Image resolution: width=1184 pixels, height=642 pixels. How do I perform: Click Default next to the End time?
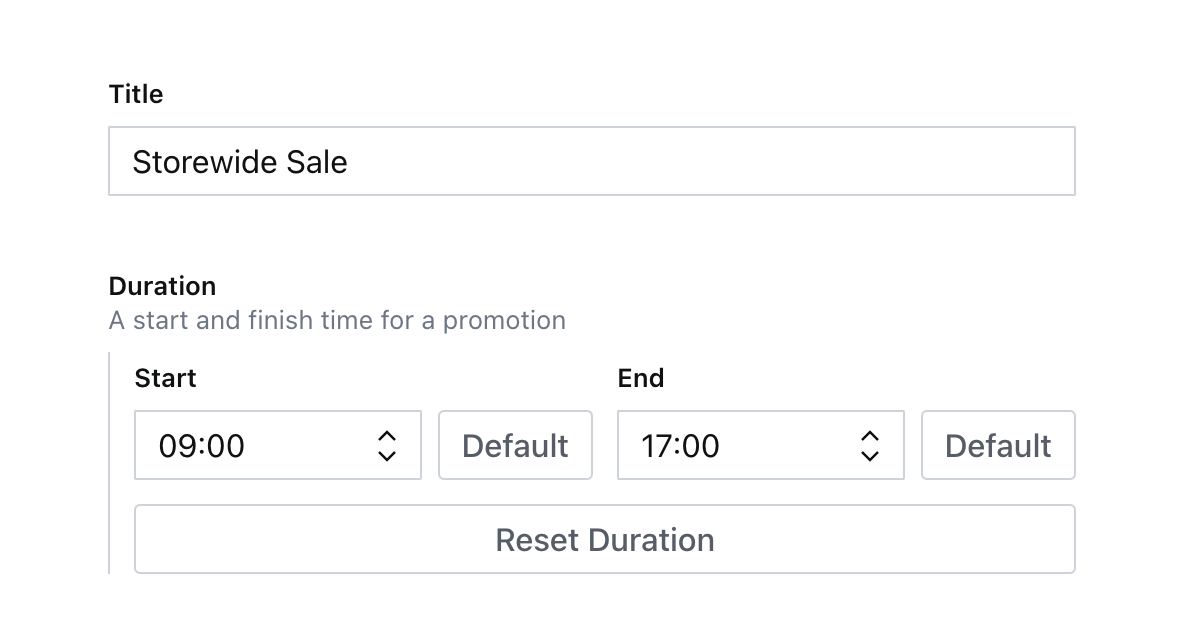(998, 445)
